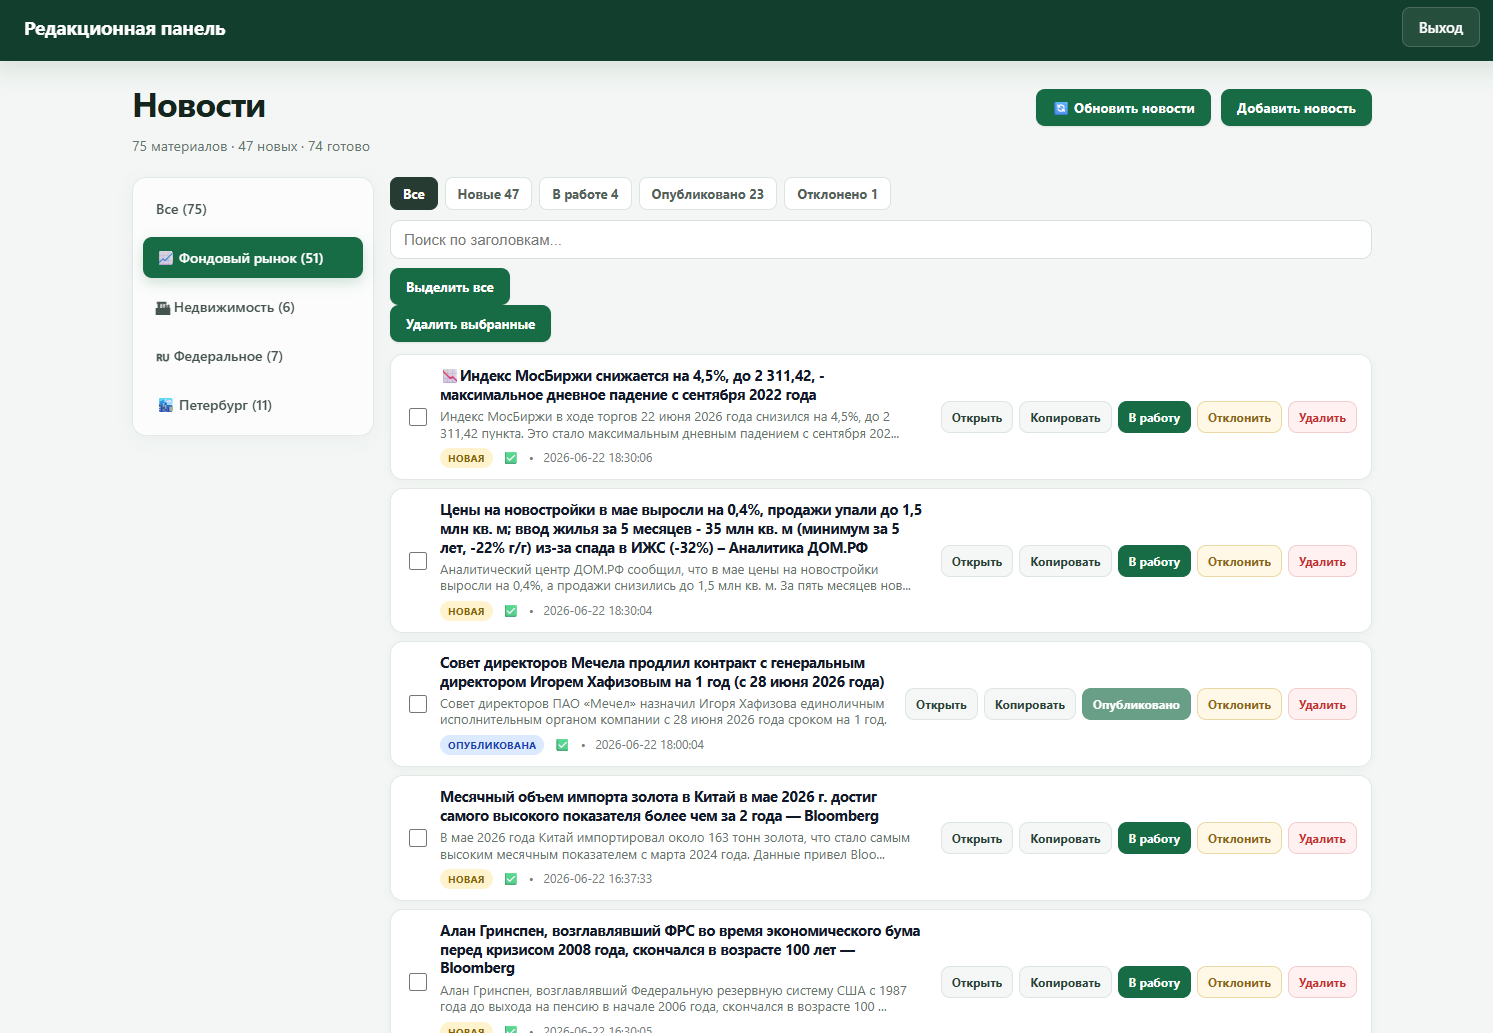Tick the checkbox for Индекс МосБиржи news
The image size is (1493, 1033).
(x=418, y=417)
